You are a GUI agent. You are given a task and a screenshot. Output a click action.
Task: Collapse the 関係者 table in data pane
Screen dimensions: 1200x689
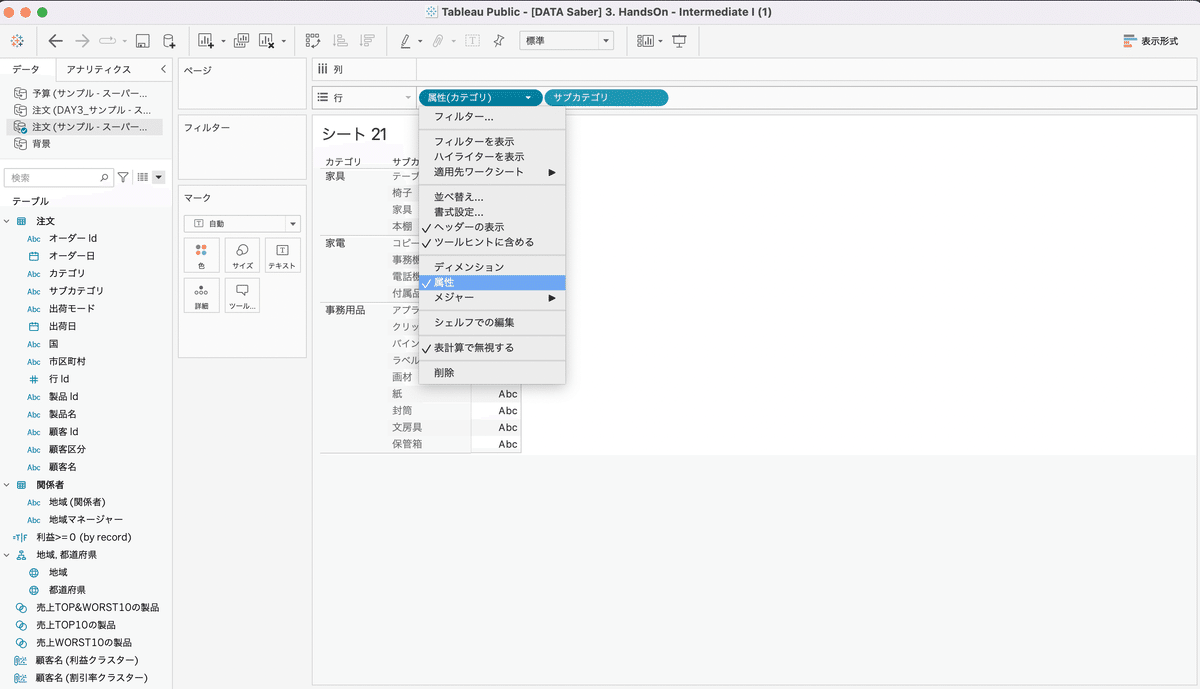[8, 485]
